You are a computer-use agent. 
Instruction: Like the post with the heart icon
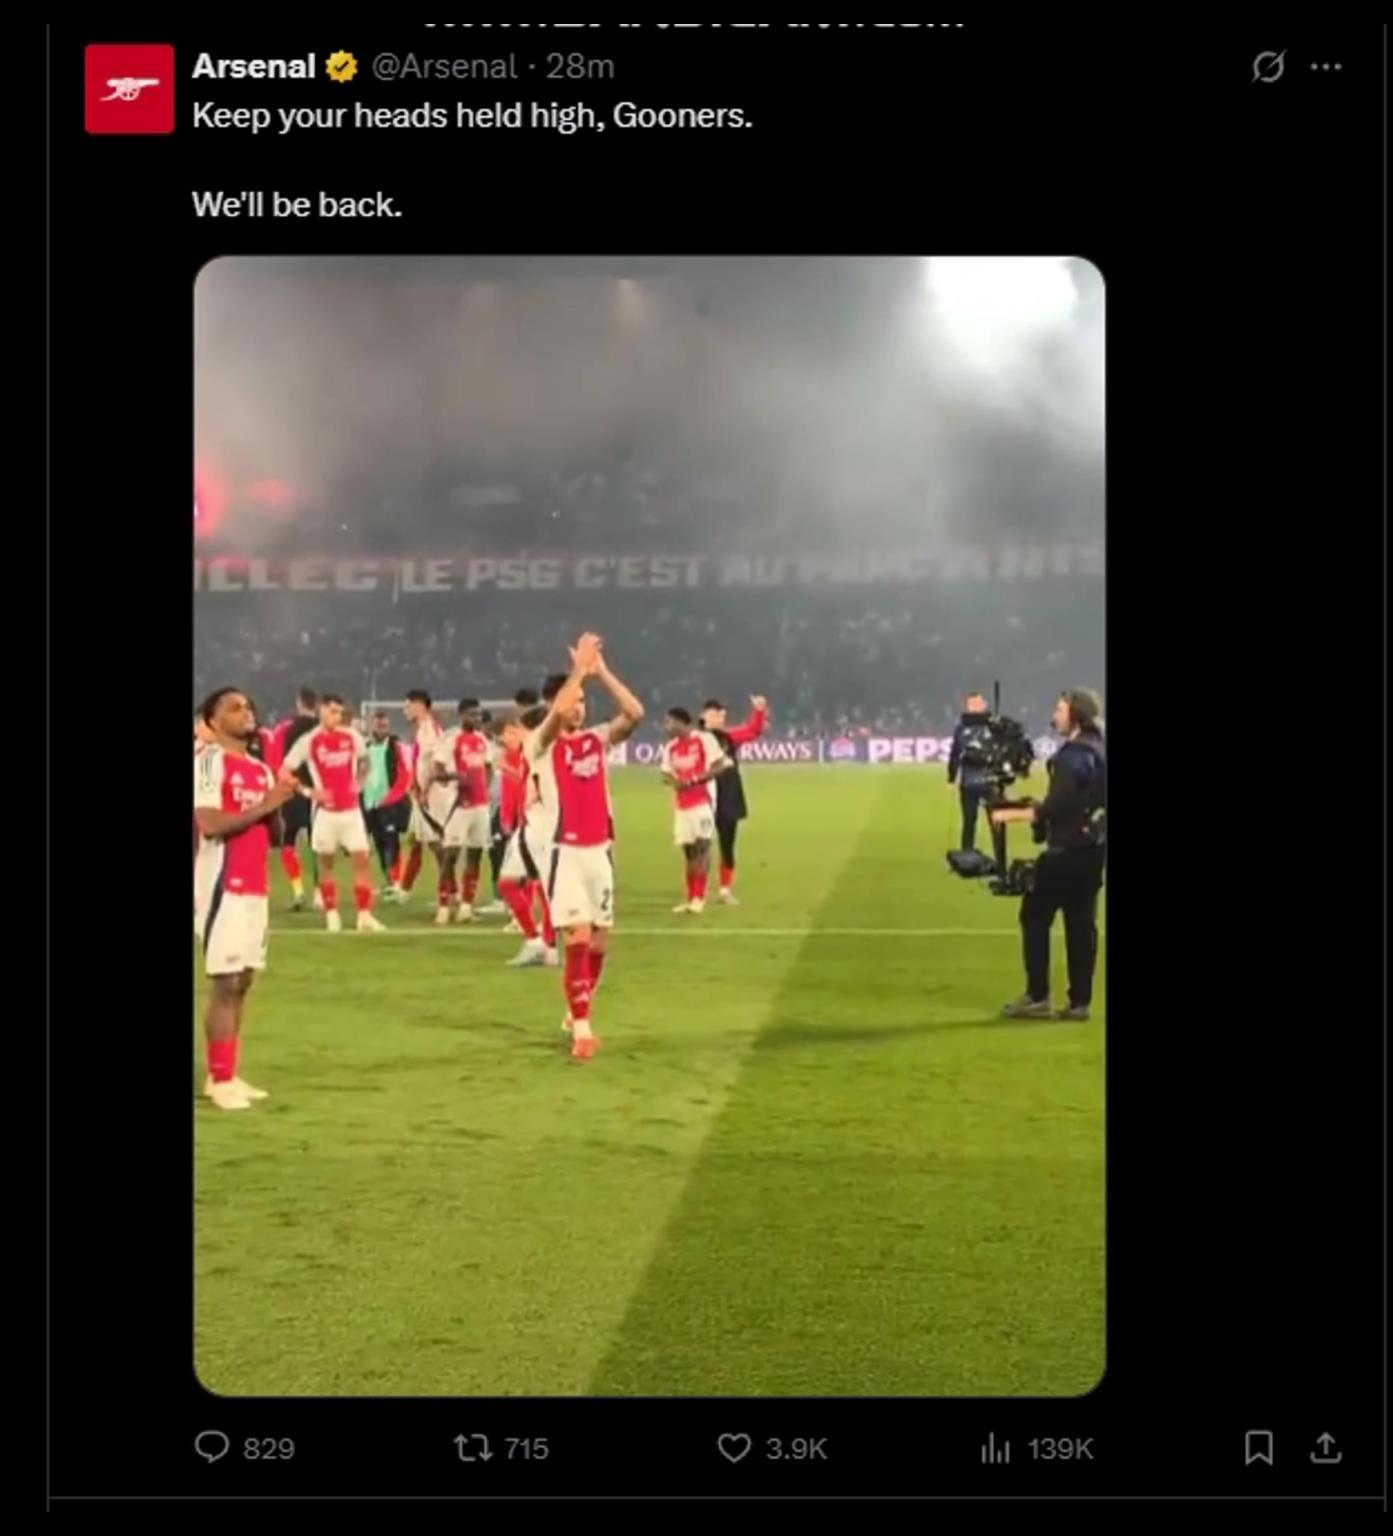(x=734, y=1447)
